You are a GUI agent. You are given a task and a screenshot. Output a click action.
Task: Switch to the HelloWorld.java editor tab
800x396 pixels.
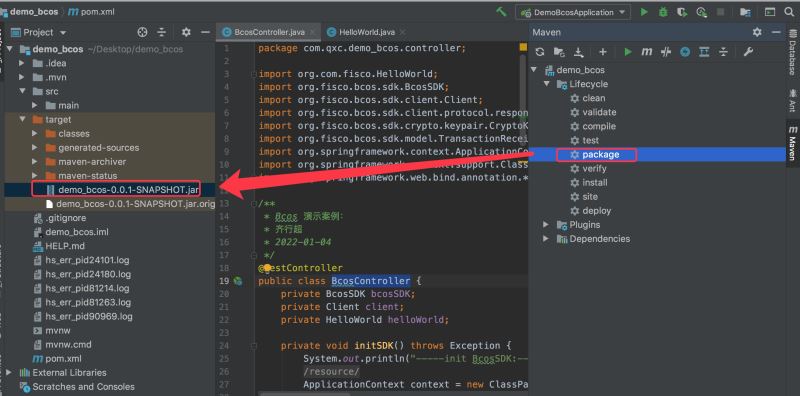(361, 32)
